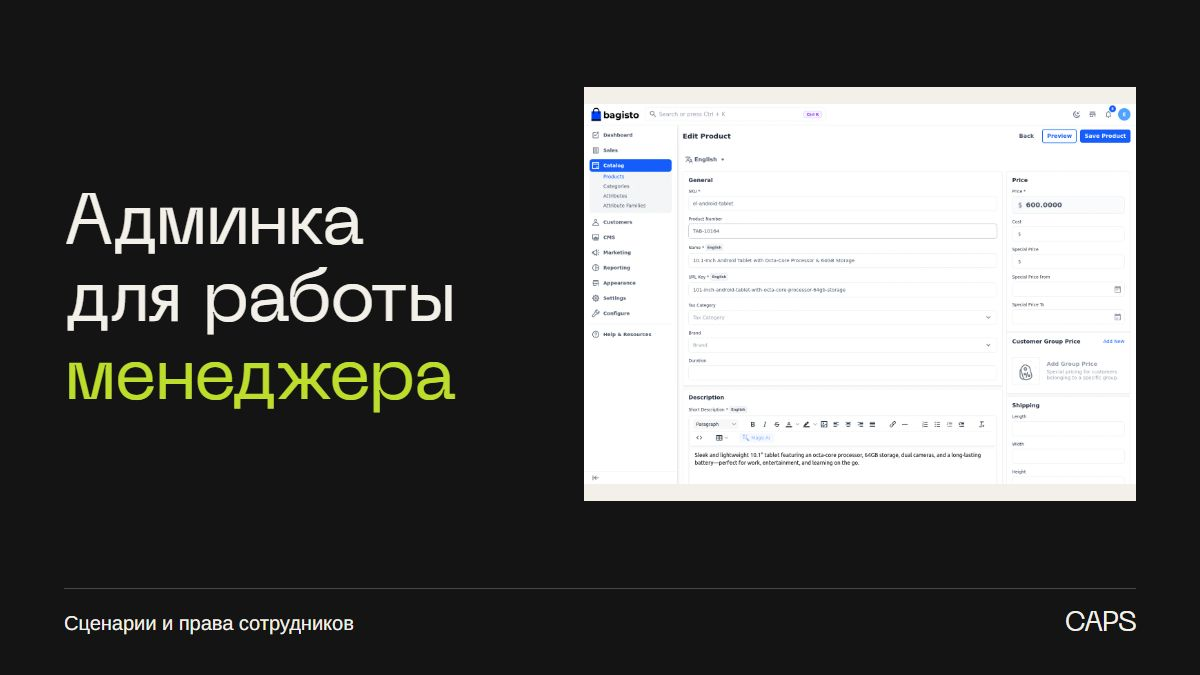
Task: Insert link in description editor
Action: pyautogui.click(x=893, y=424)
